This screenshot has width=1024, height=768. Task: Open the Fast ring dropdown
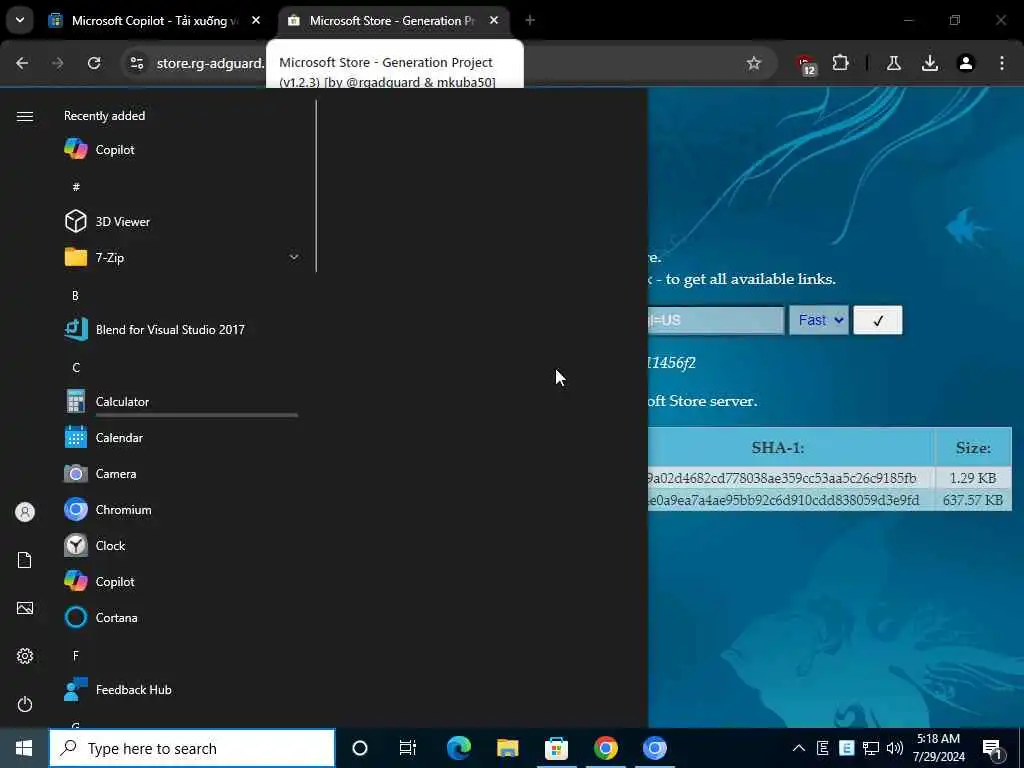819,320
